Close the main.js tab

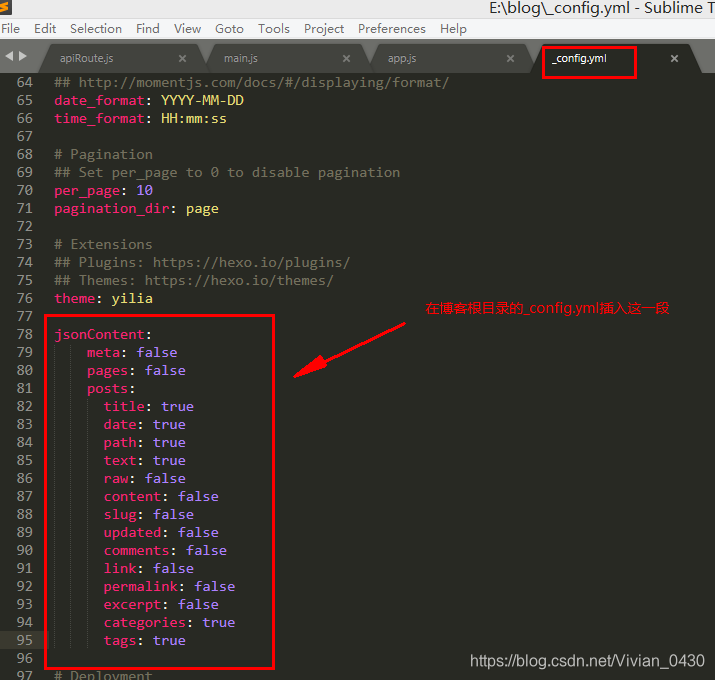tap(347, 58)
